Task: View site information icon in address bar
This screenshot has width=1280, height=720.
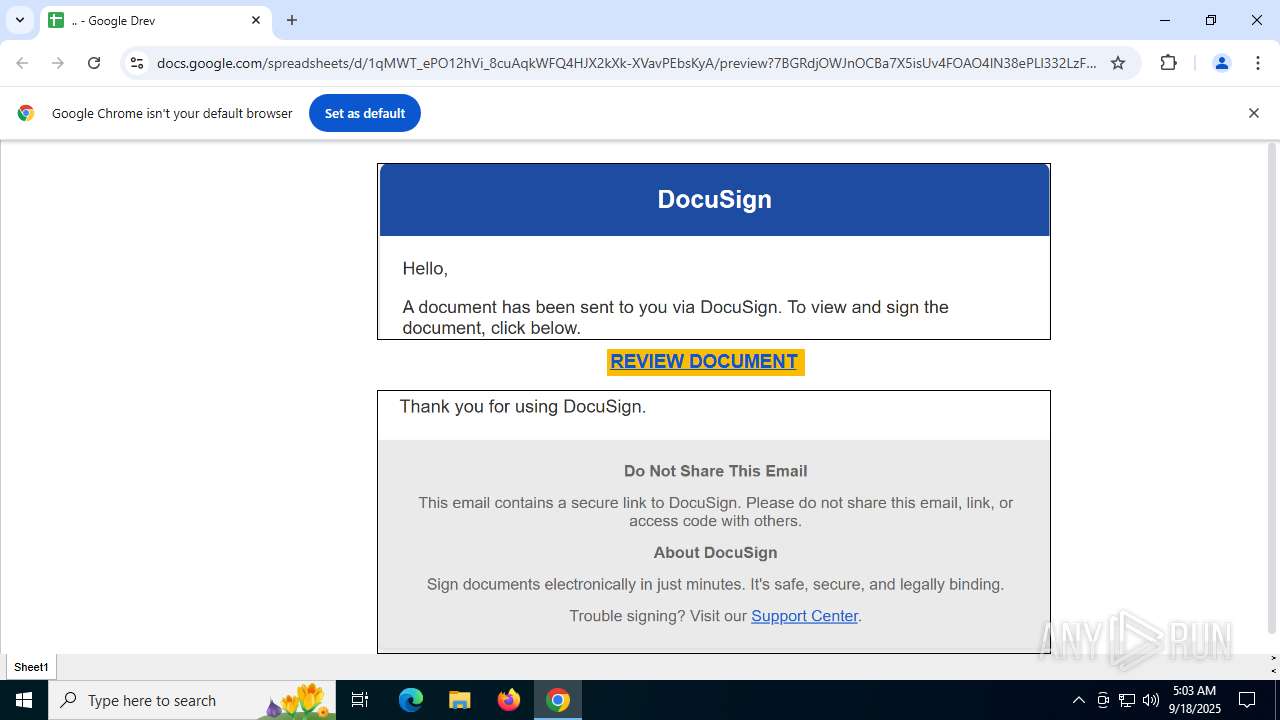Action: [x=138, y=63]
